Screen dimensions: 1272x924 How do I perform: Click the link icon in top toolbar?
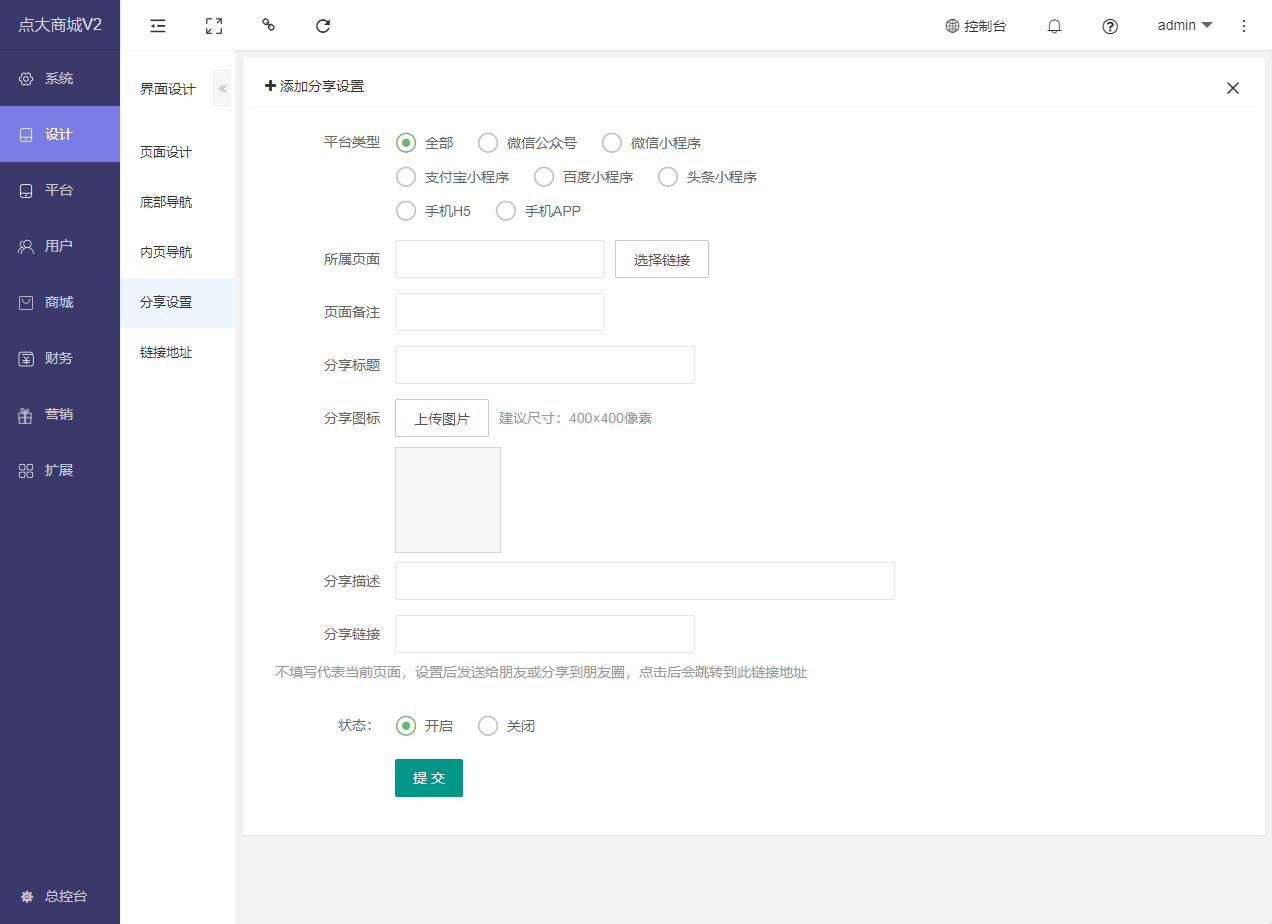coord(268,26)
